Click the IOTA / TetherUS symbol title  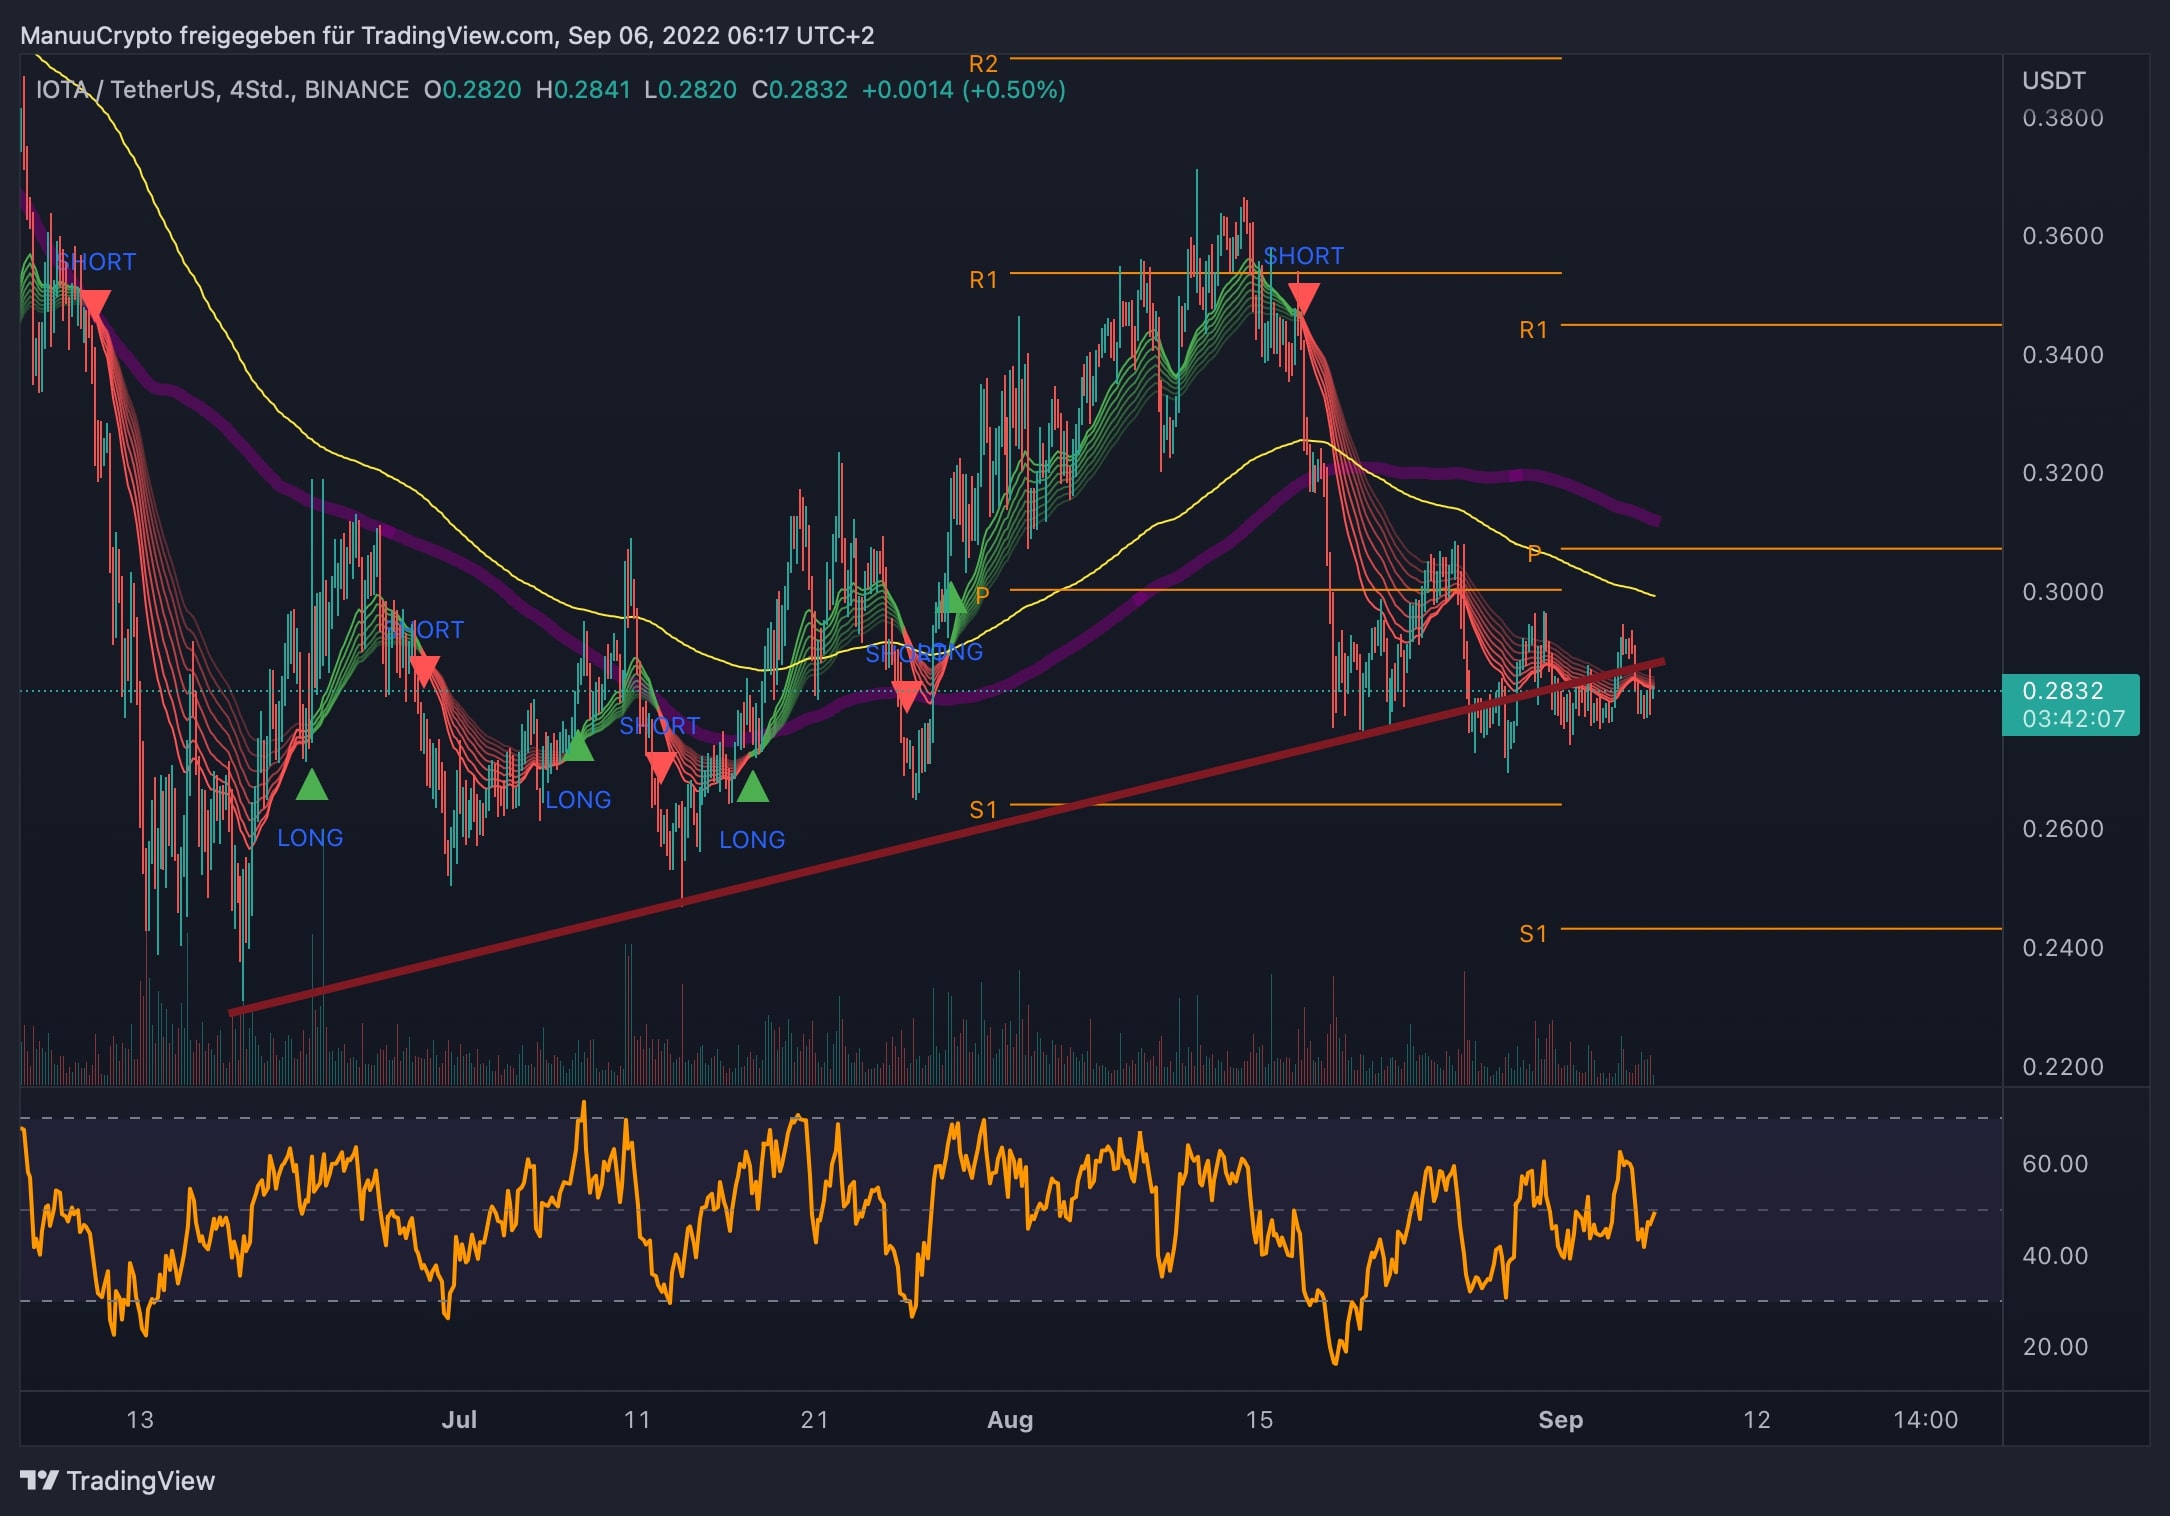tap(222, 90)
